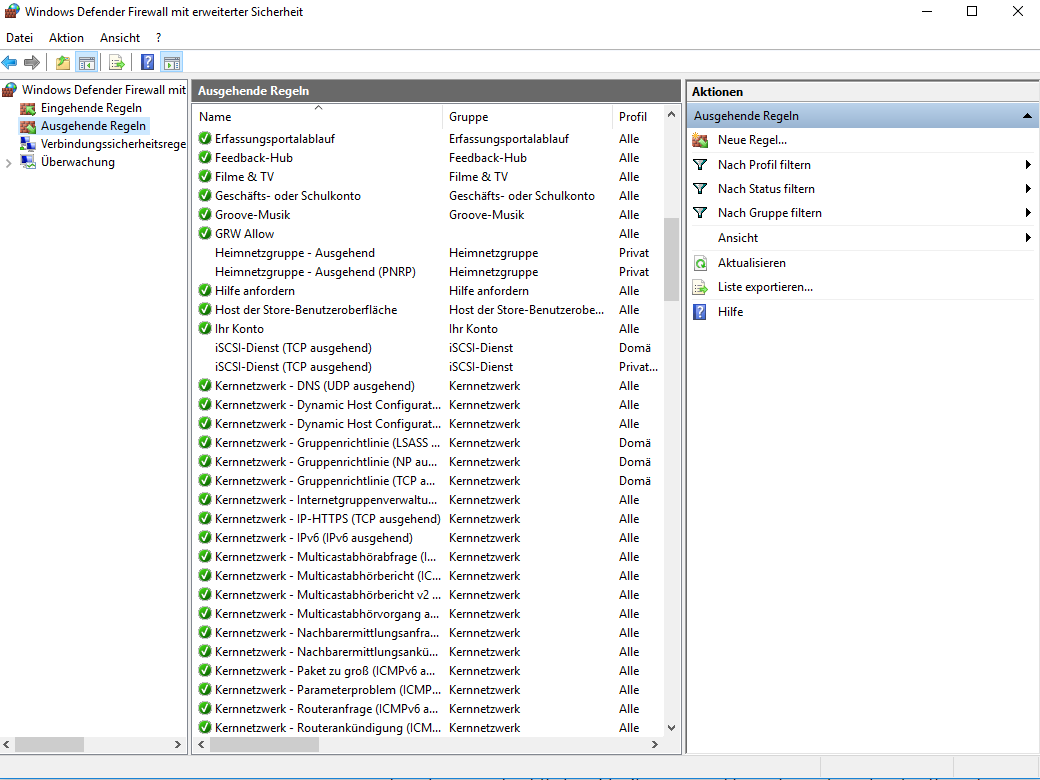Select Heimnetzgruppe - Ausgehend (PNRP) rule

click(x=315, y=272)
